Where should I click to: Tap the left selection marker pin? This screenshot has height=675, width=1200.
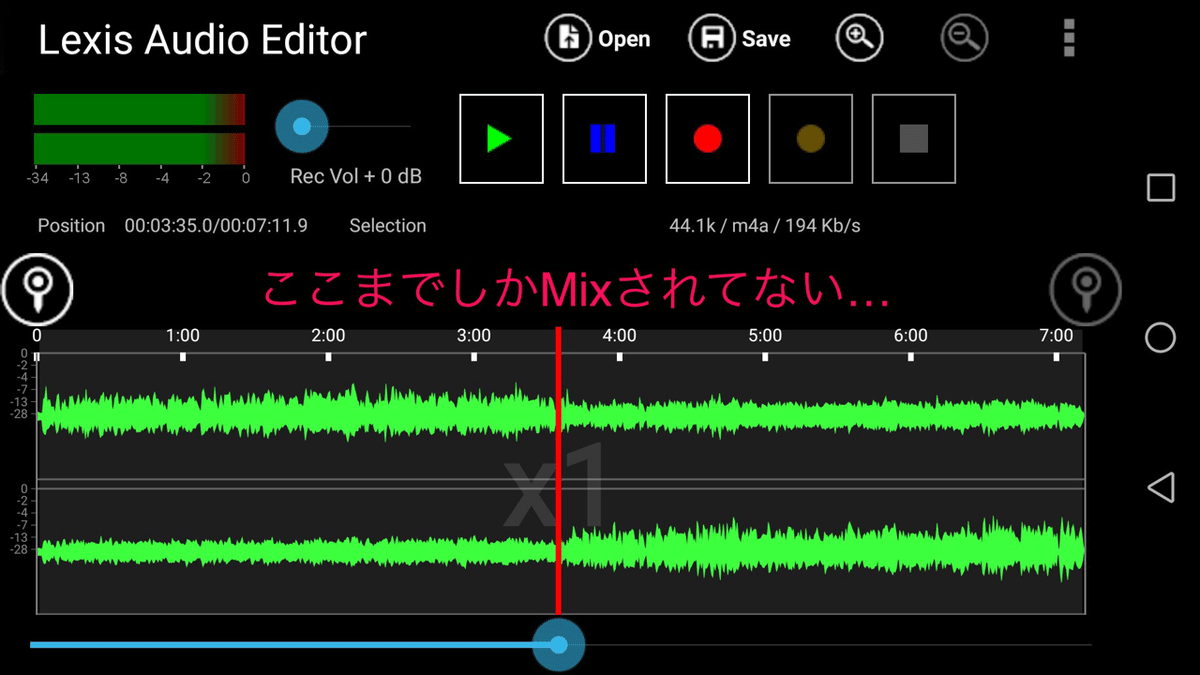(x=37, y=288)
